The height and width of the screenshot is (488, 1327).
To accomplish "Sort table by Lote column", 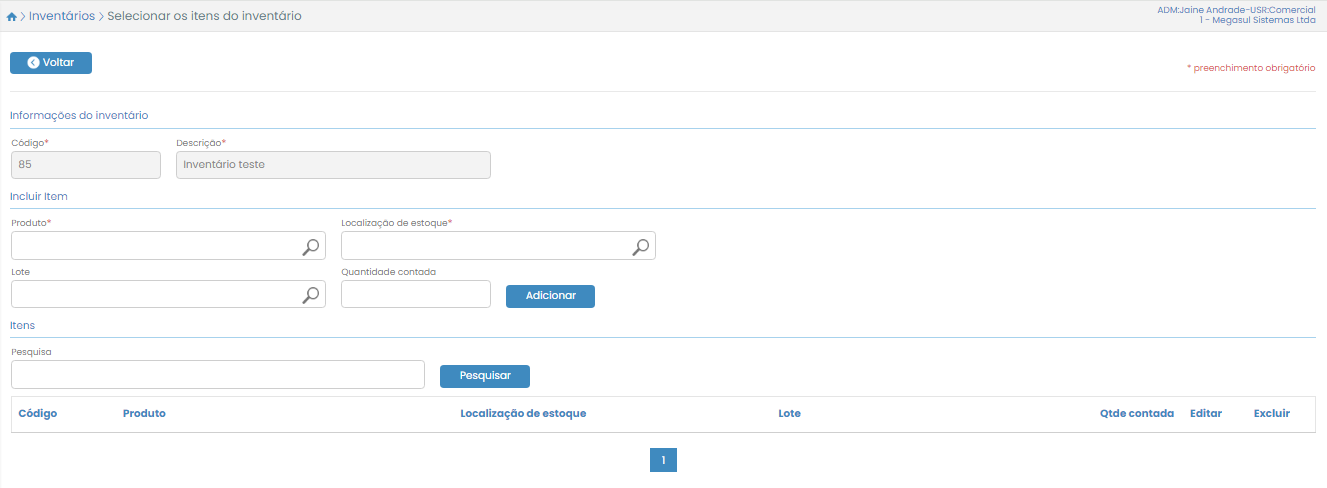I will 789,413.
